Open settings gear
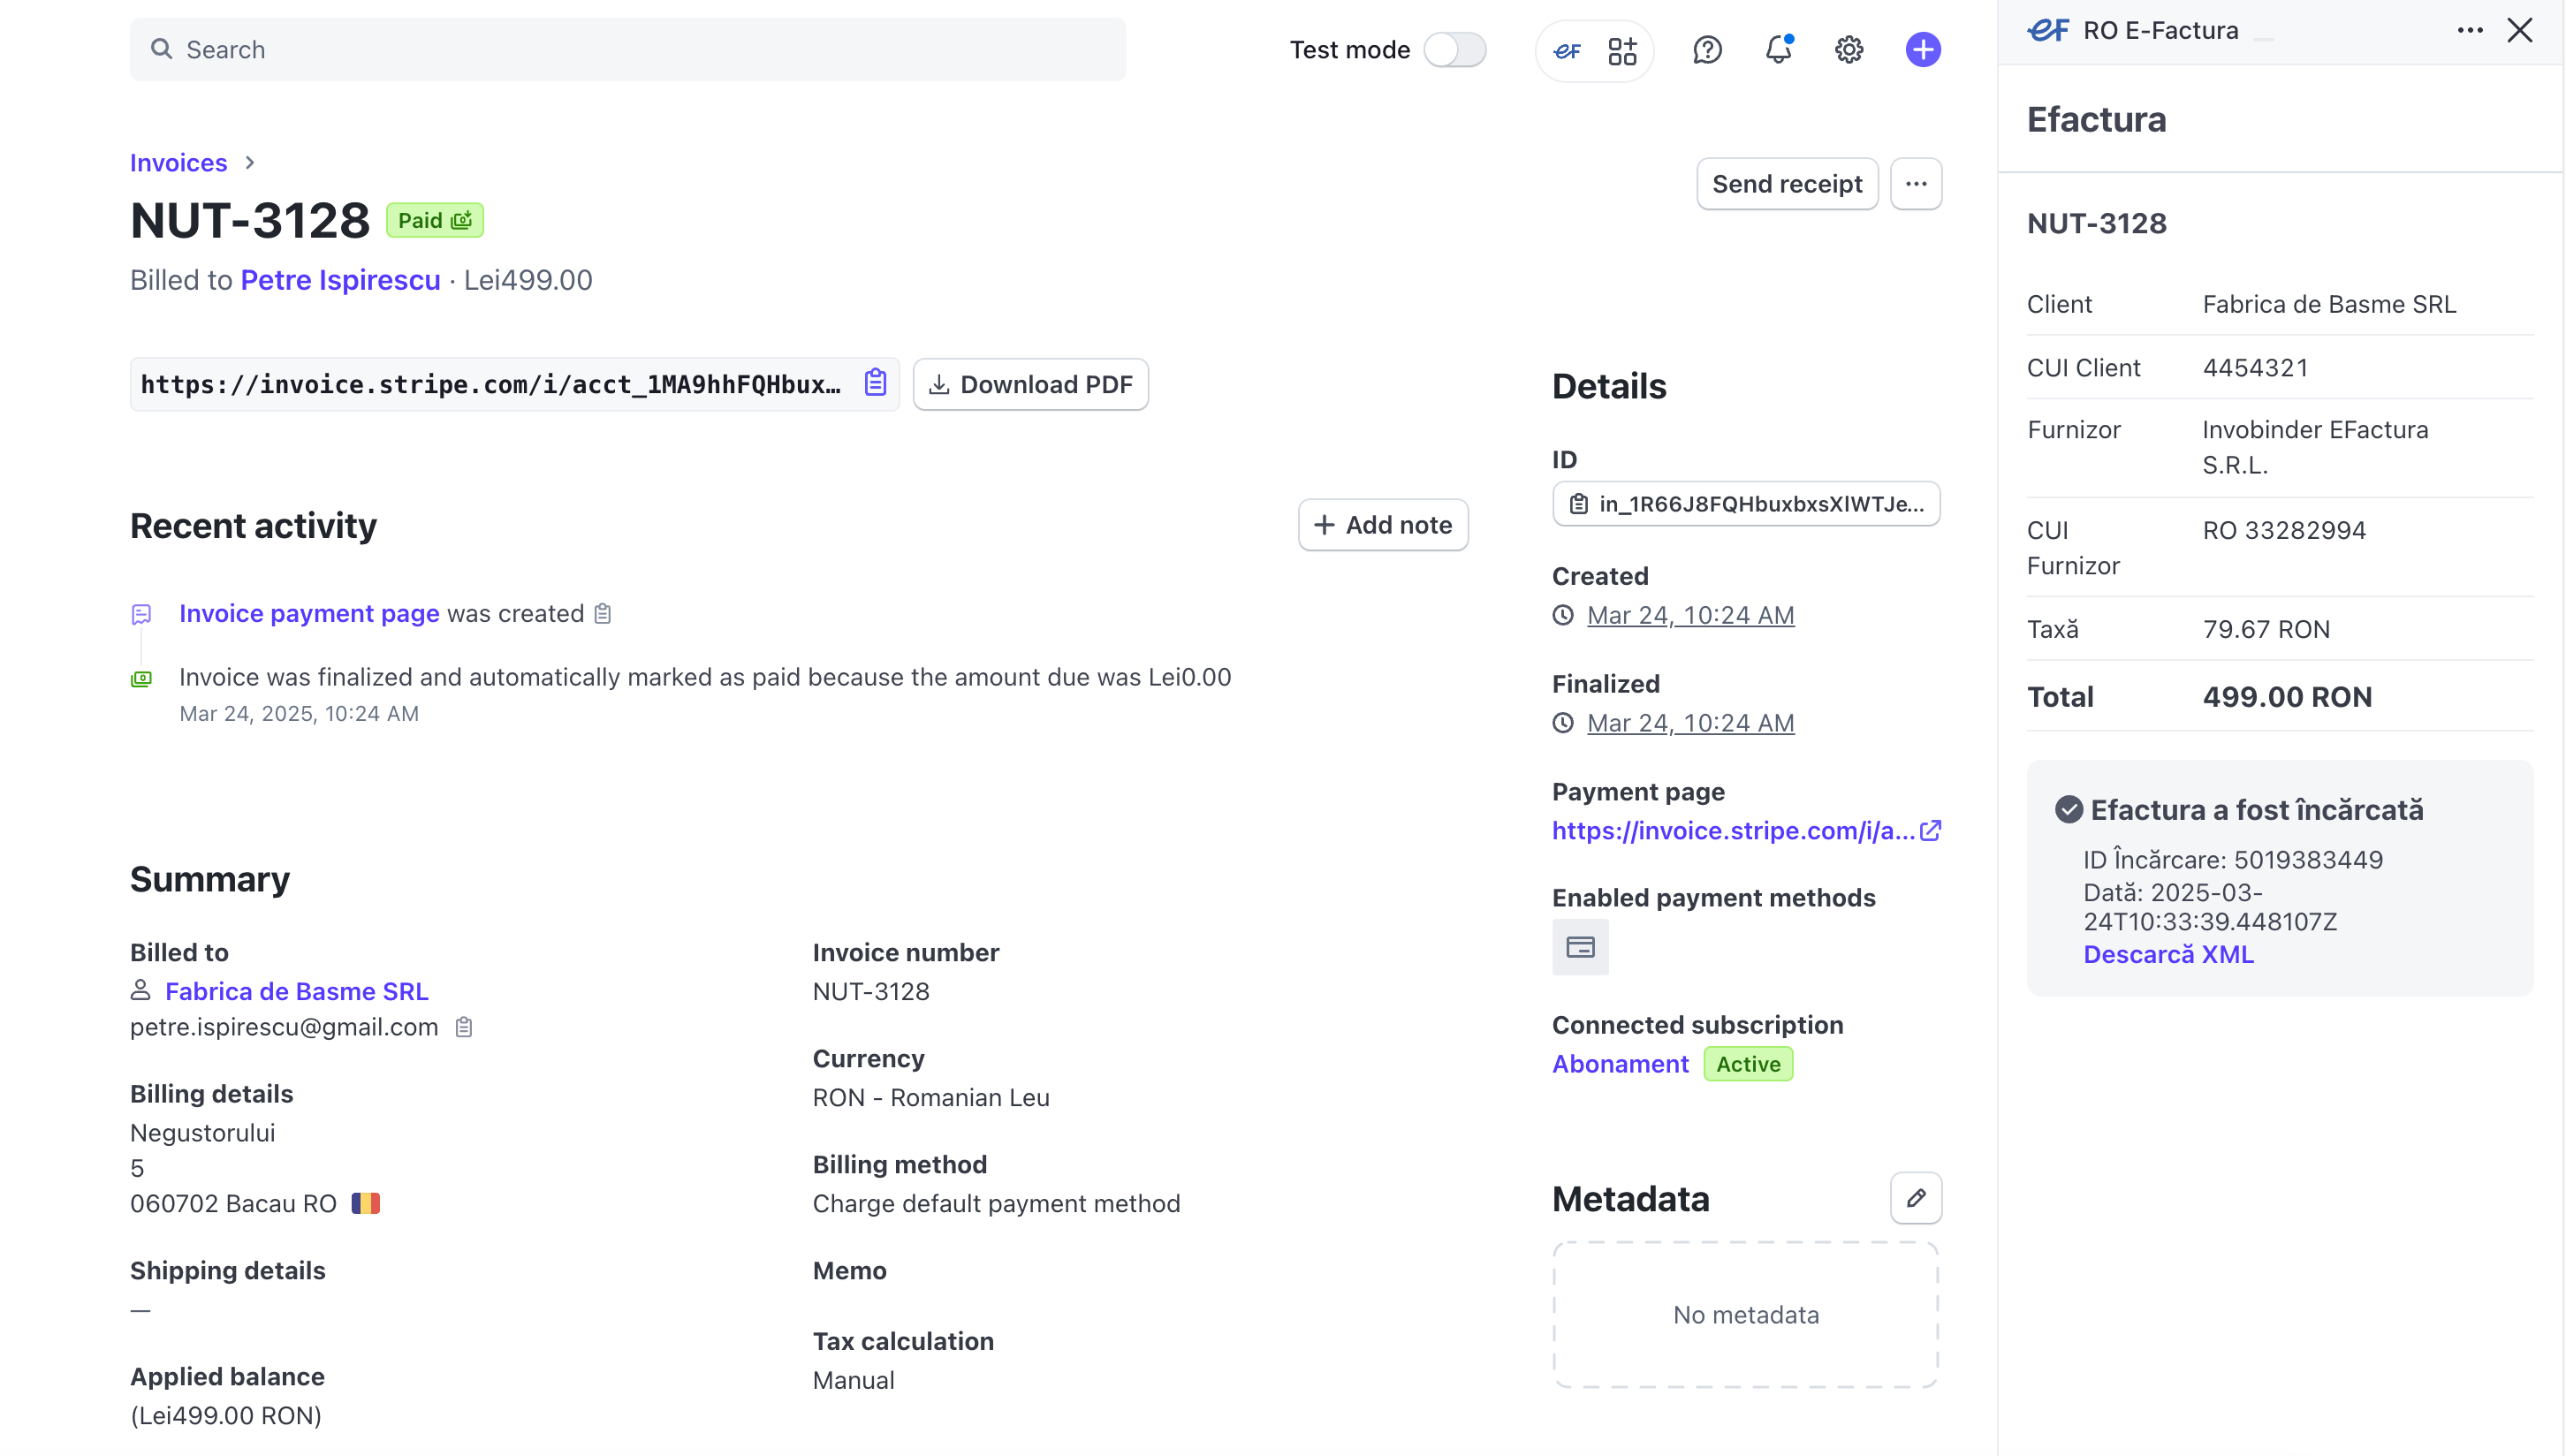2566x1456 pixels. coord(1849,50)
